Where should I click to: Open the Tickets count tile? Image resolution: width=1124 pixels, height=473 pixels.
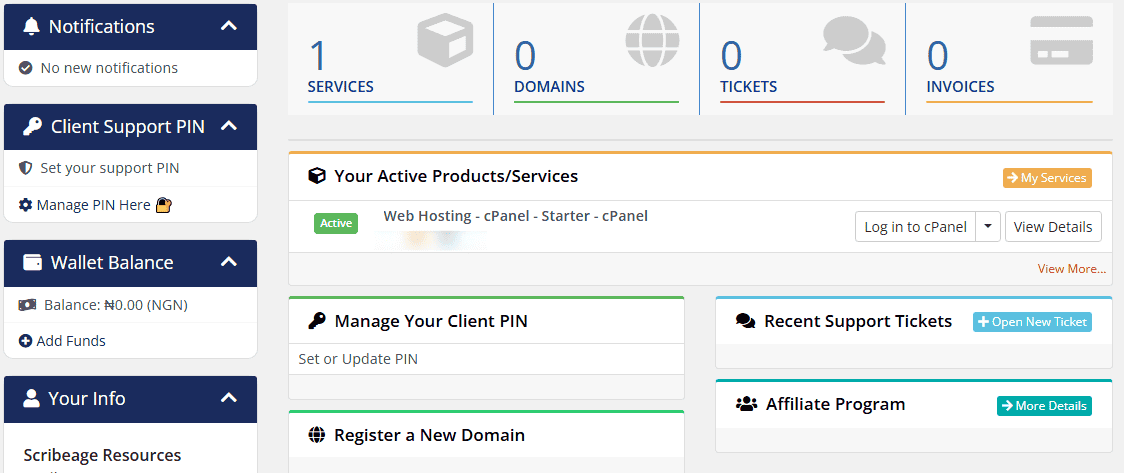point(803,59)
